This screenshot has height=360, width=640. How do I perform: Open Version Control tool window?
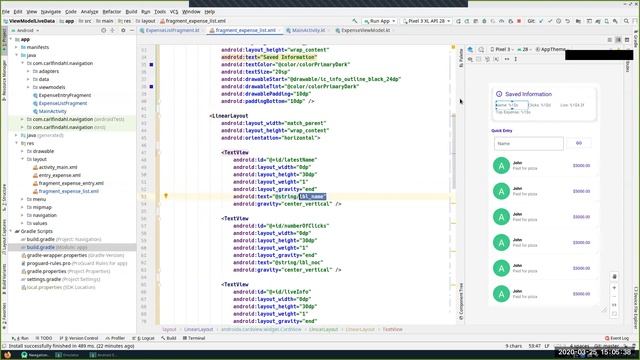[79, 338]
